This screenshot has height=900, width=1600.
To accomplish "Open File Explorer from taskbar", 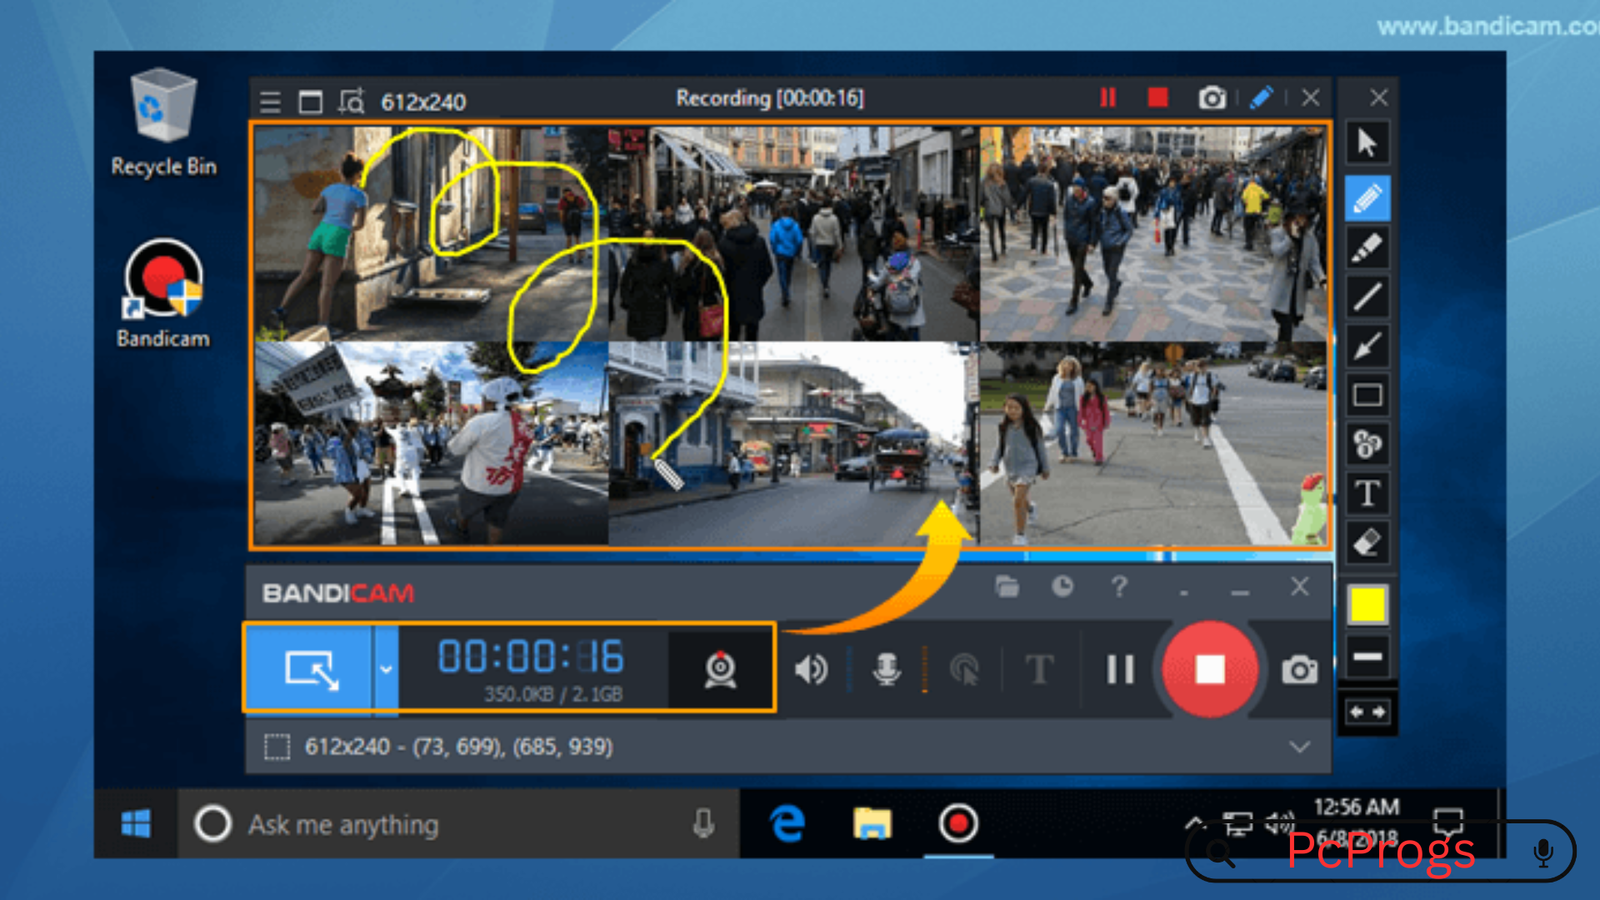I will (872, 824).
